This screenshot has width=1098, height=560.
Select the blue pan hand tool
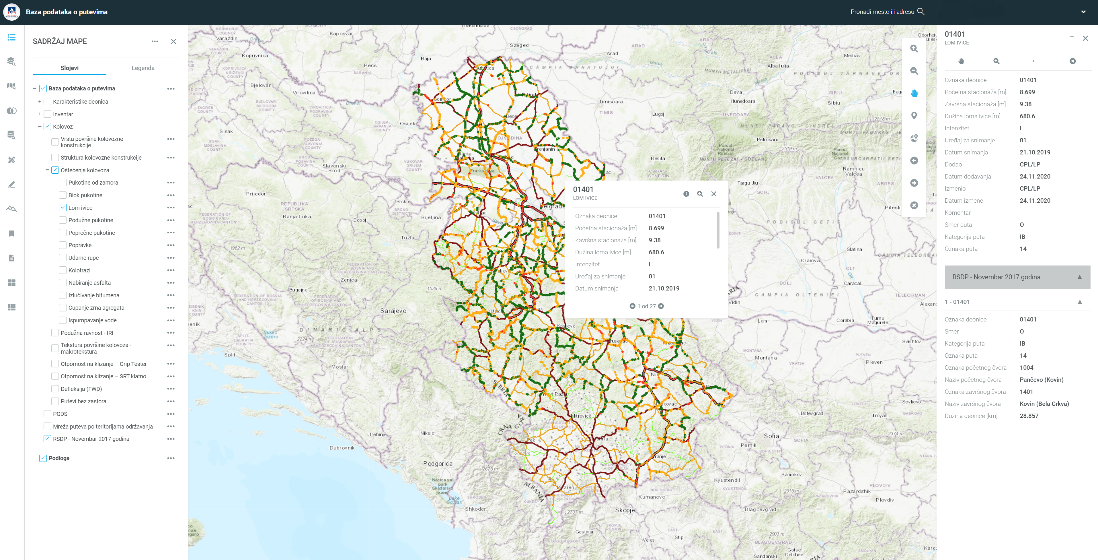914,94
